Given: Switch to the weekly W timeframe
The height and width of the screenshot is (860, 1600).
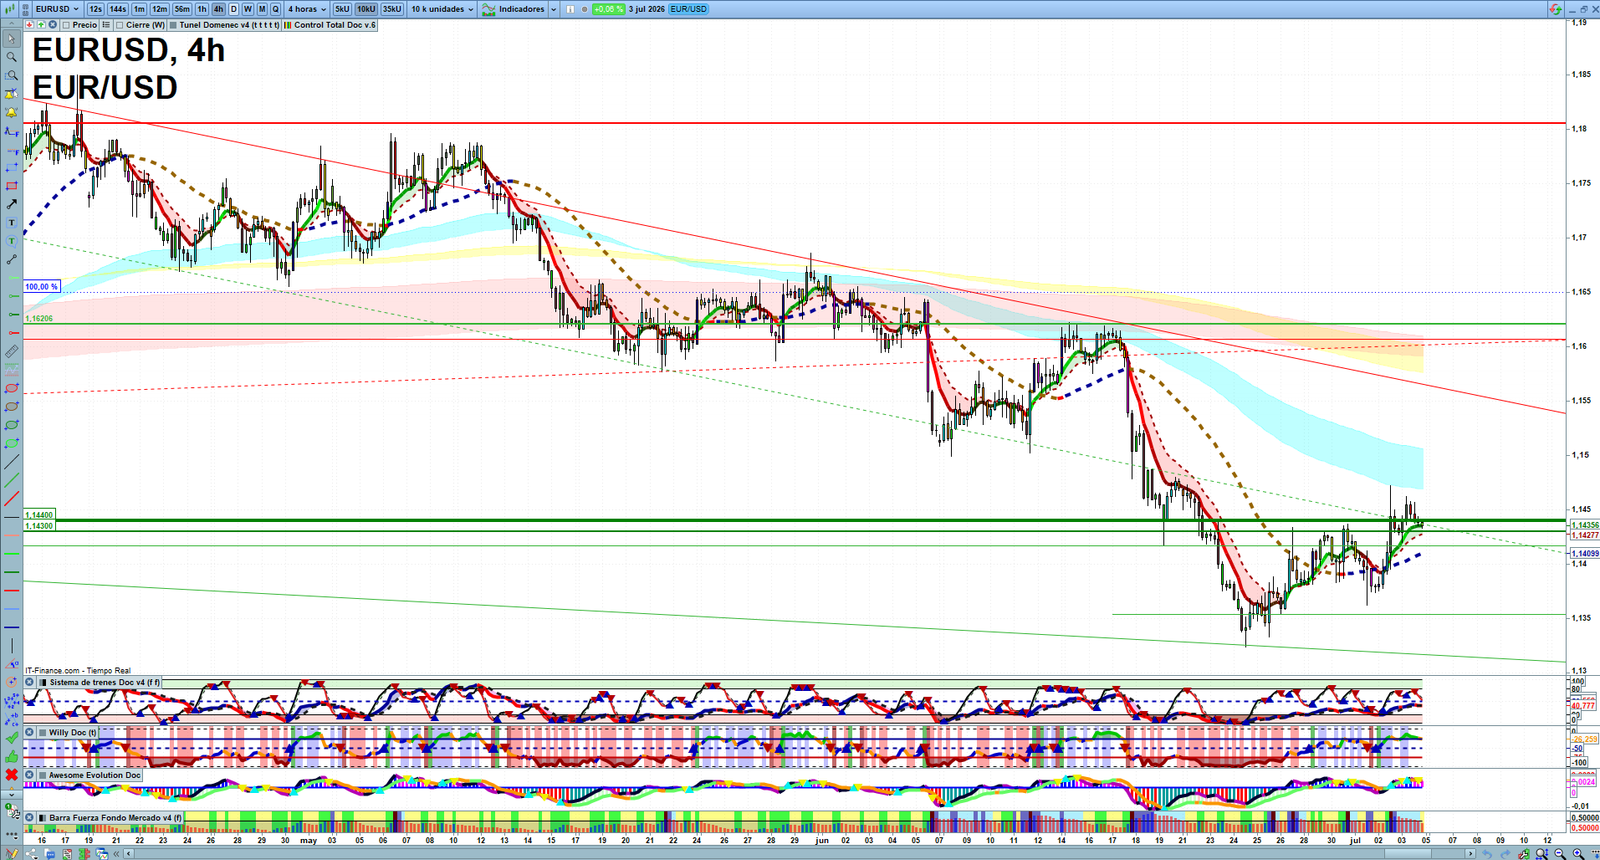Looking at the screenshot, I should pyautogui.click(x=248, y=9).
